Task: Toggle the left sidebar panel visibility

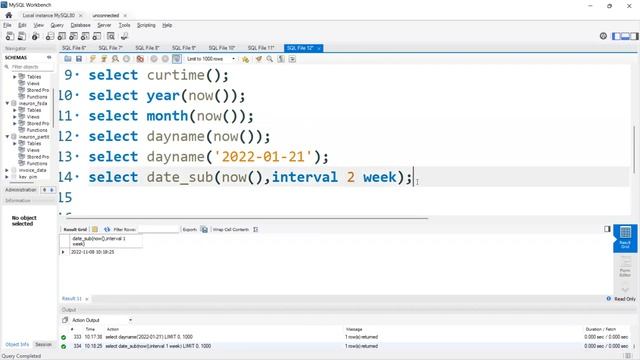Action: [616, 36]
